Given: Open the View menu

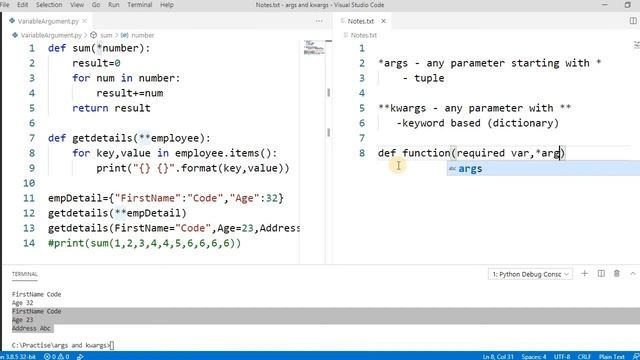Looking at the screenshot, I should [77, 5].
